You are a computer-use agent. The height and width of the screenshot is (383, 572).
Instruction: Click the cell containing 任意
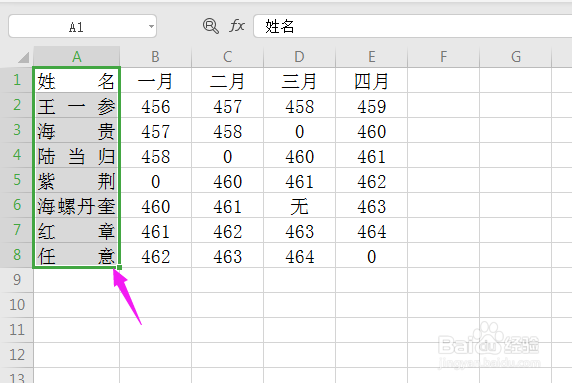[77, 255]
